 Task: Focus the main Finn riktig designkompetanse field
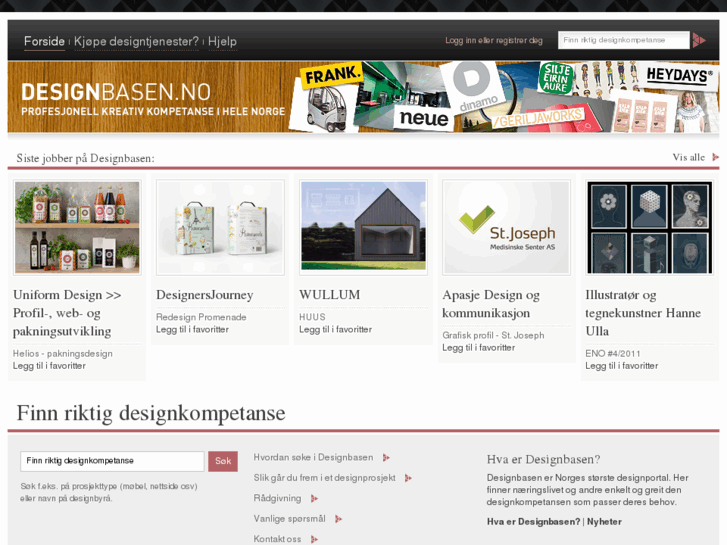(112, 461)
